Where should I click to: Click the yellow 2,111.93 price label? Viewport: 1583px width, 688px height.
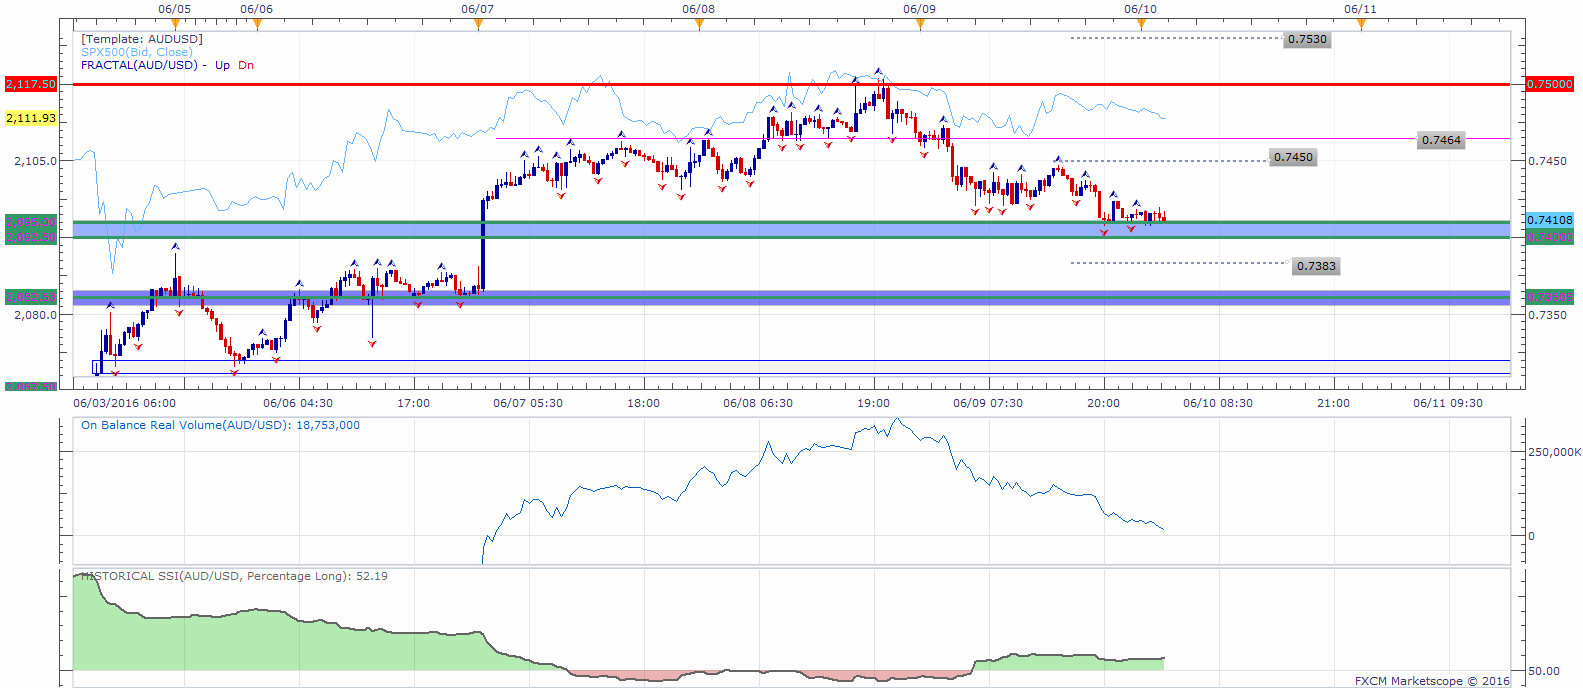(x=31, y=118)
